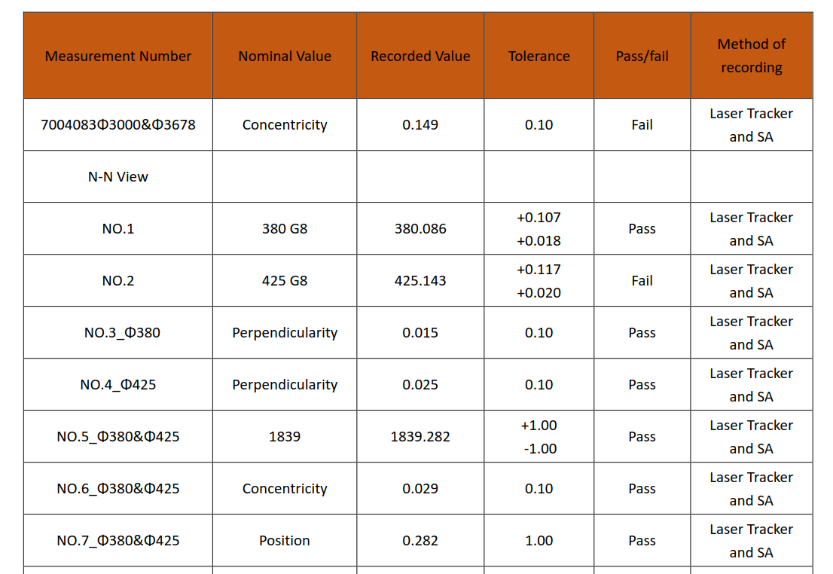This screenshot has width=833, height=574.
Task: Click the 380.086 recorded value
Action: (x=420, y=229)
